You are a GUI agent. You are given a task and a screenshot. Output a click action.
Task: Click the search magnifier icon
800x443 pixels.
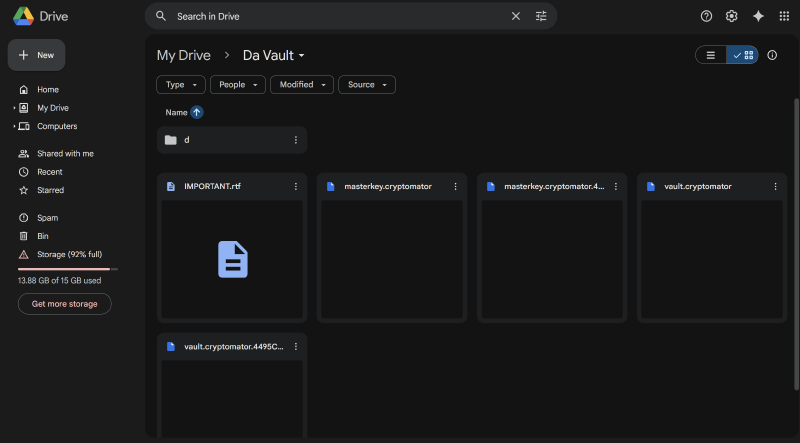coord(161,16)
